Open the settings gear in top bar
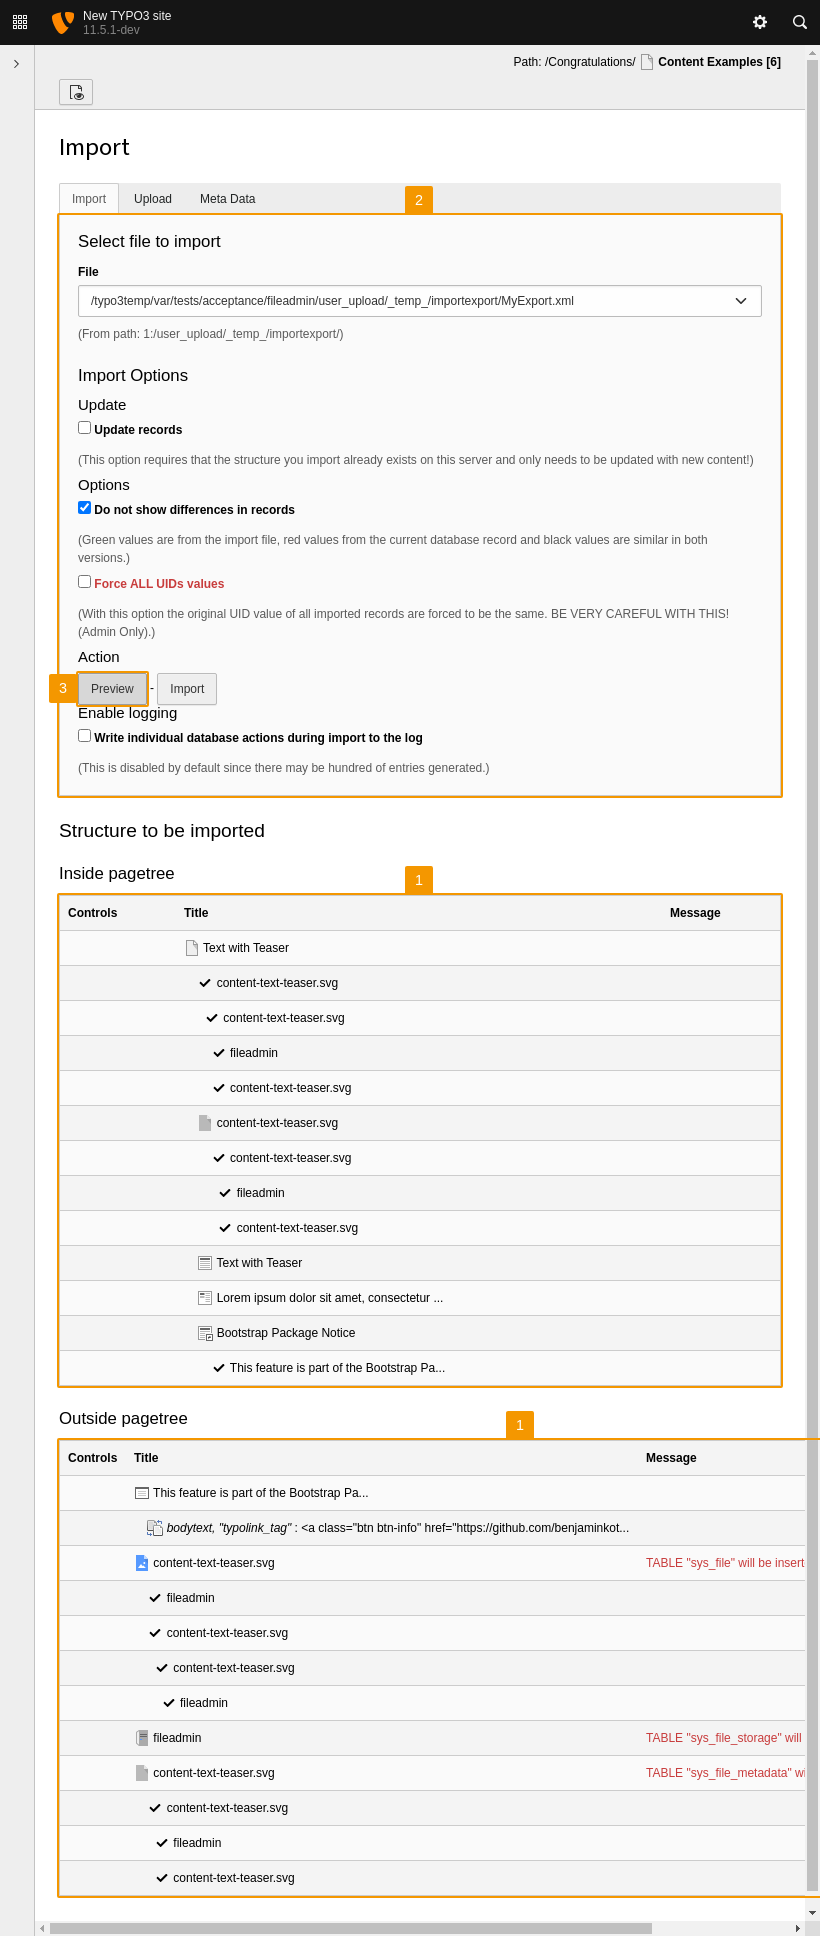 [760, 22]
